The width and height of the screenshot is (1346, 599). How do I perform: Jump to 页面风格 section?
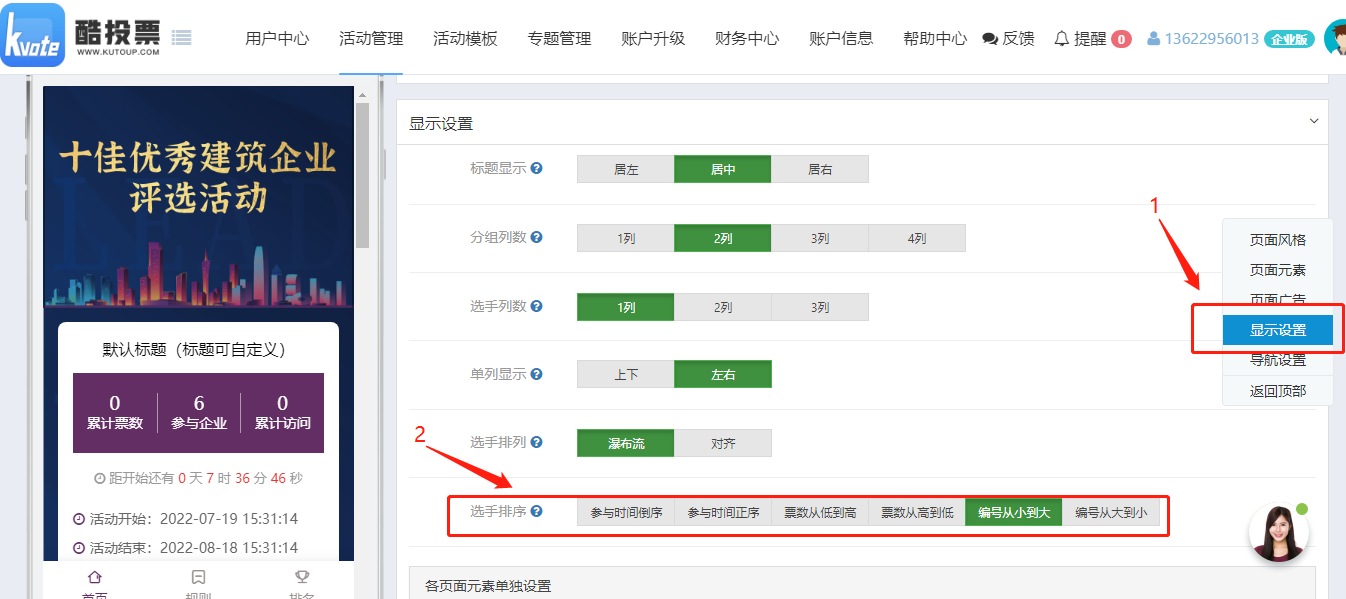pyautogui.click(x=1278, y=240)
